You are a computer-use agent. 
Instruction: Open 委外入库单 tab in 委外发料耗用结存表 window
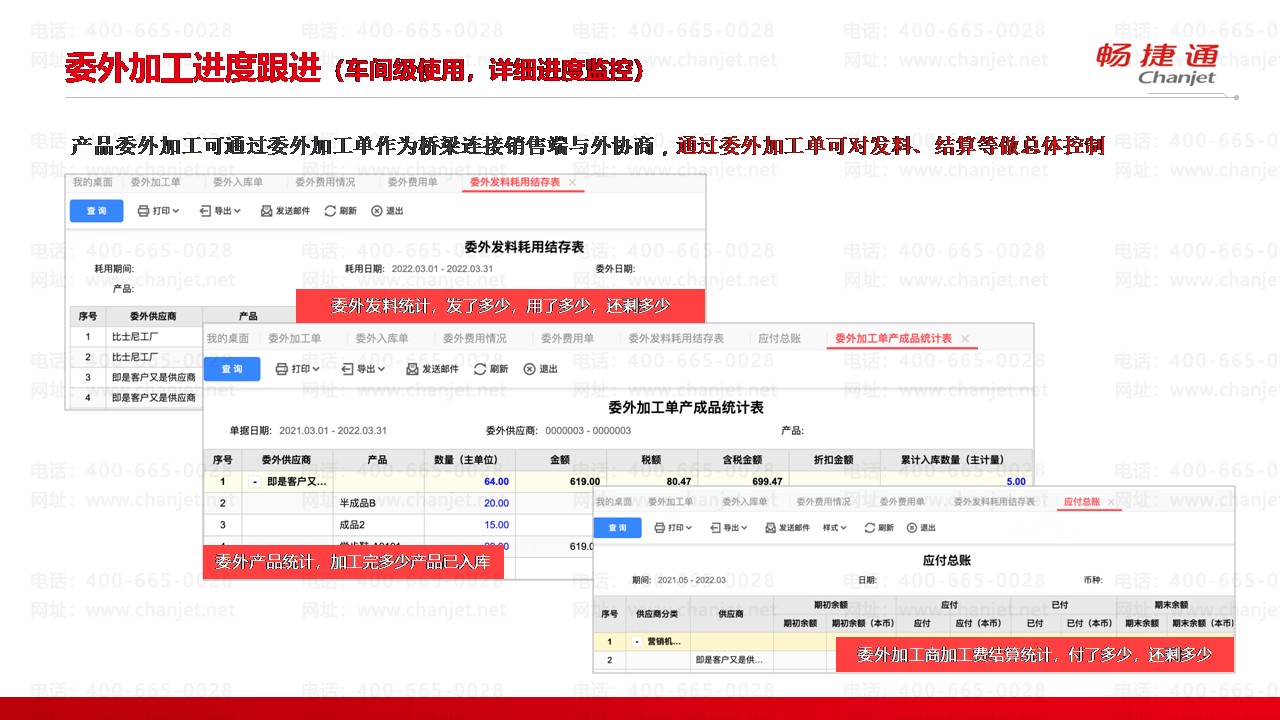coord(238,182)
